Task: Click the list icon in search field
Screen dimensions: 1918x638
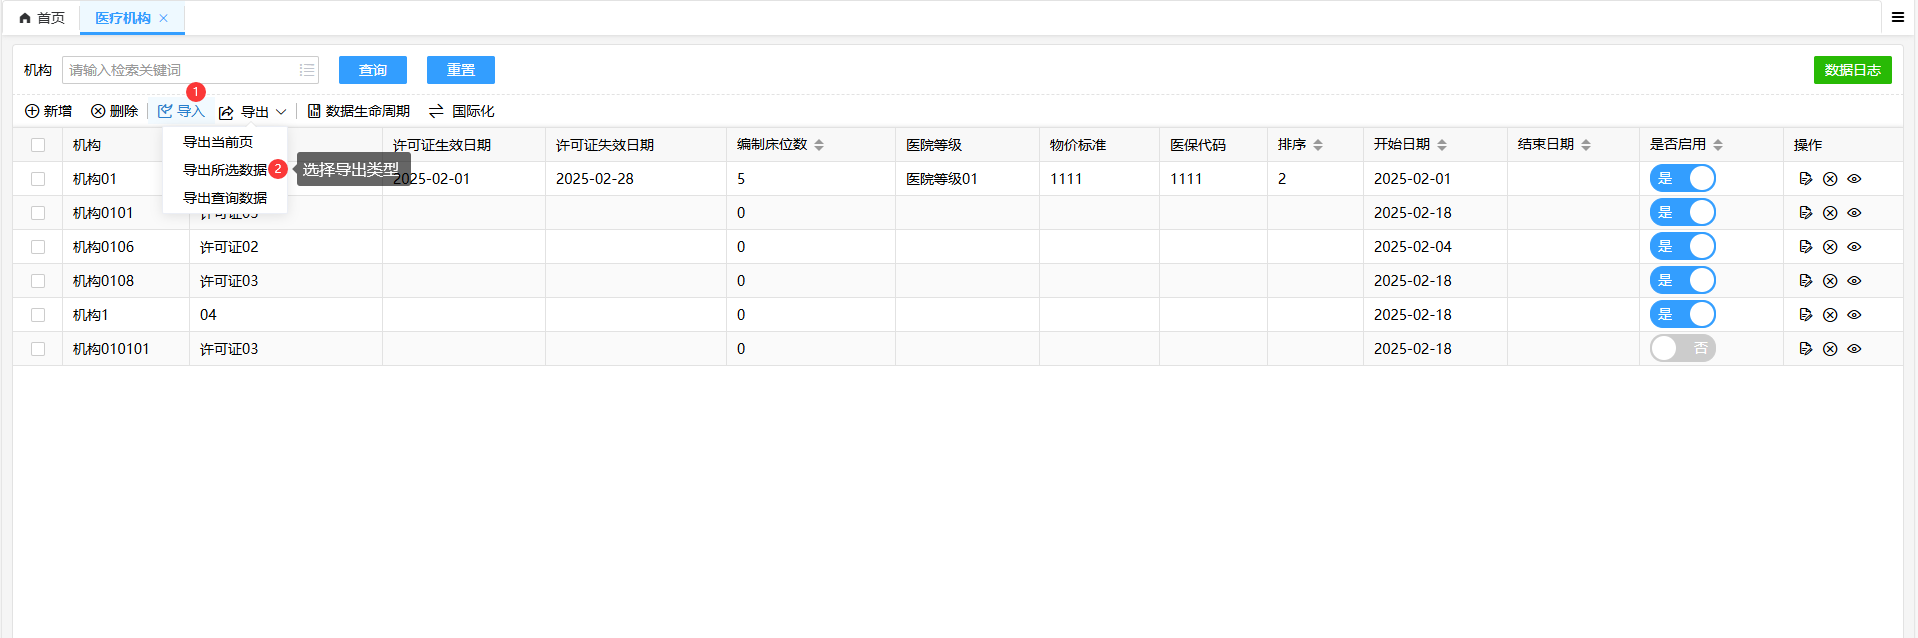Action: (307, 70)
